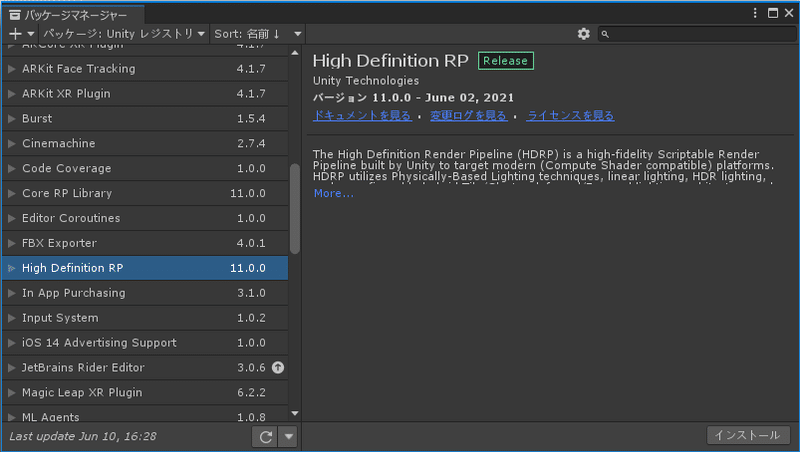800x452 pixels.
Task: Select the Core RP Library package
Action: click(x=145, y=193)
